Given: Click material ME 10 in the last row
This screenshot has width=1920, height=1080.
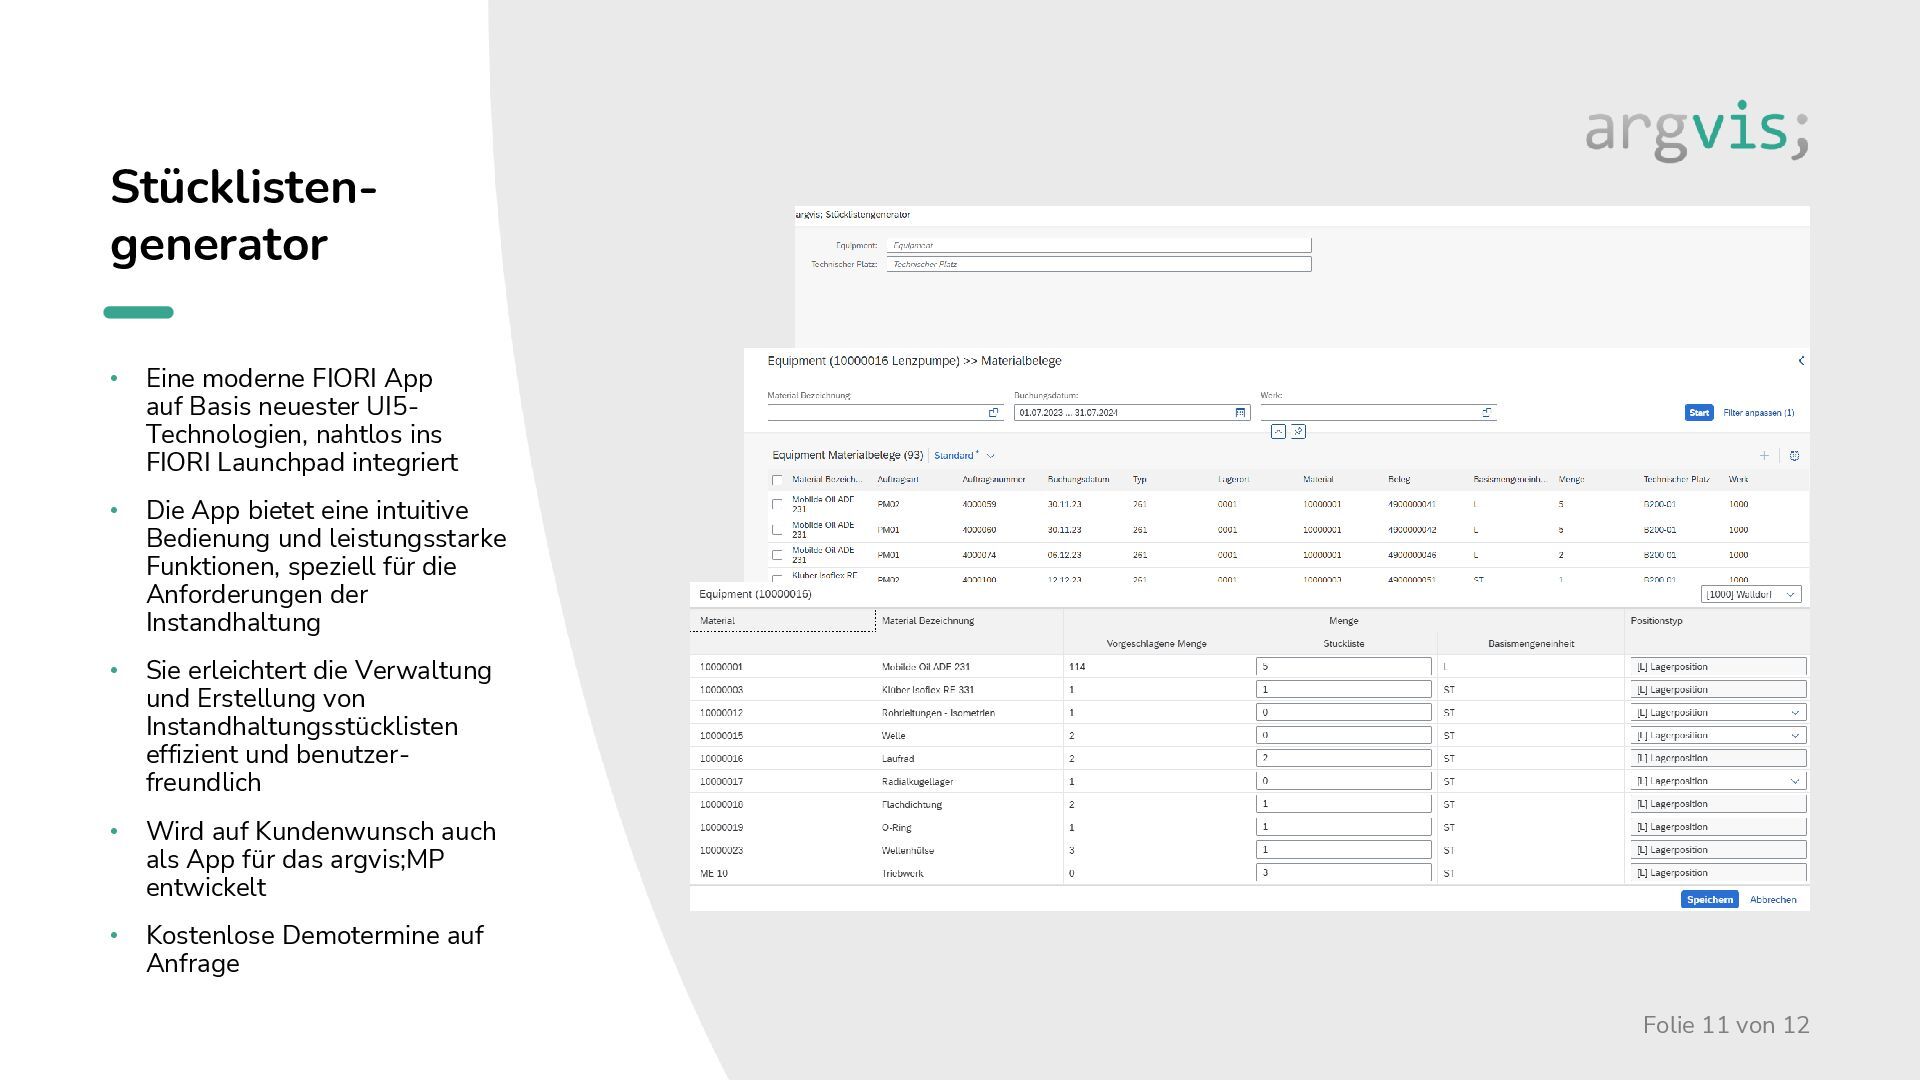Looking at the screenshot, I should [x=714, y=874].
